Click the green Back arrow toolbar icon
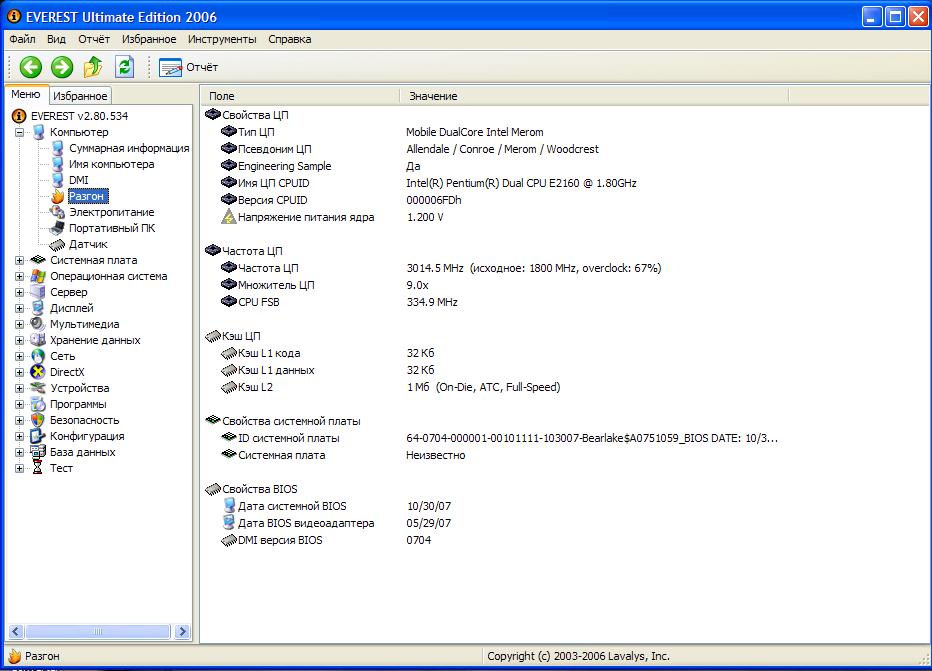932x671 pixels. tap(31, 67)
